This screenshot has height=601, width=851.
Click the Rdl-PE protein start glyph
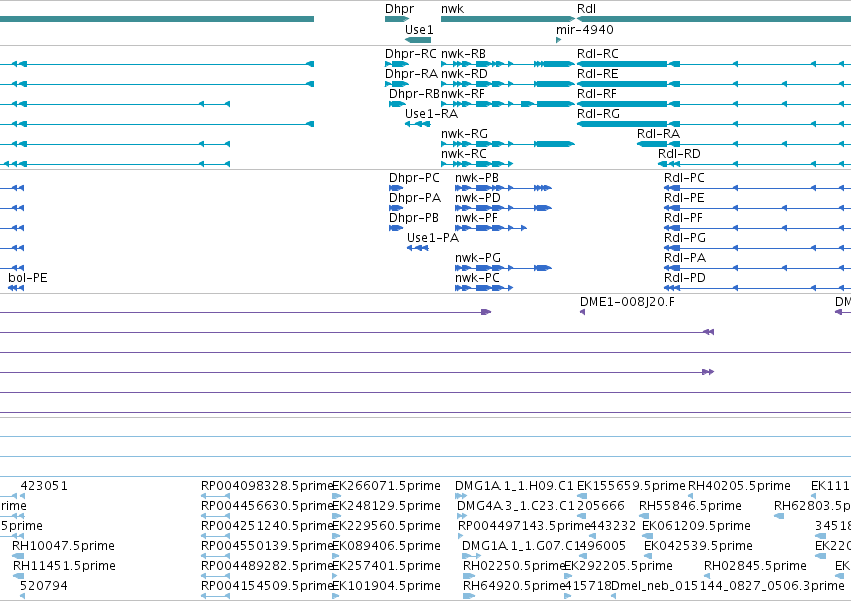coord(672,208)
